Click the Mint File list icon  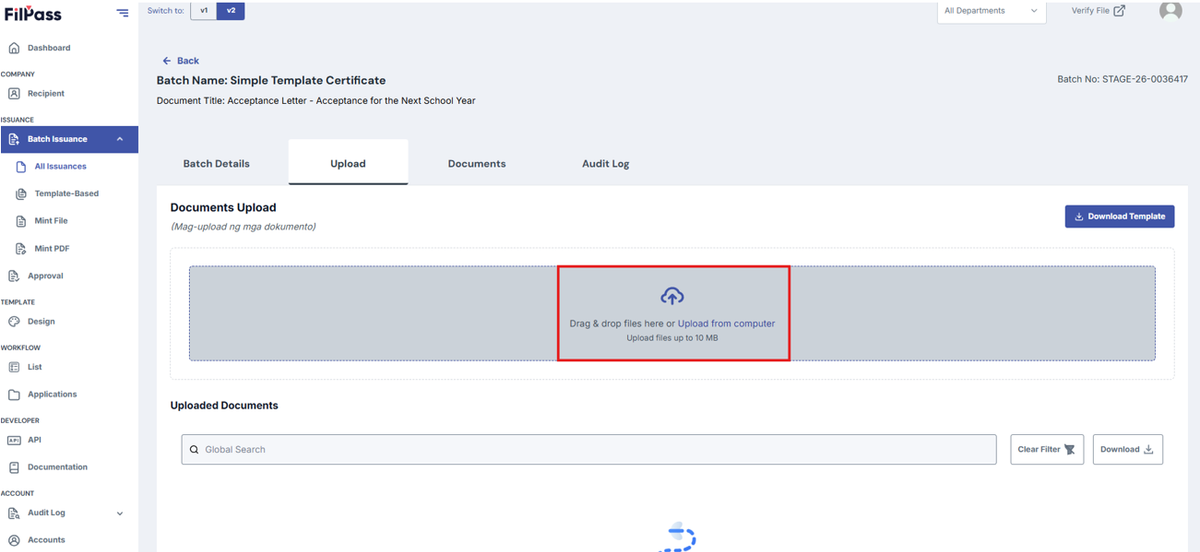click(21, 220)
